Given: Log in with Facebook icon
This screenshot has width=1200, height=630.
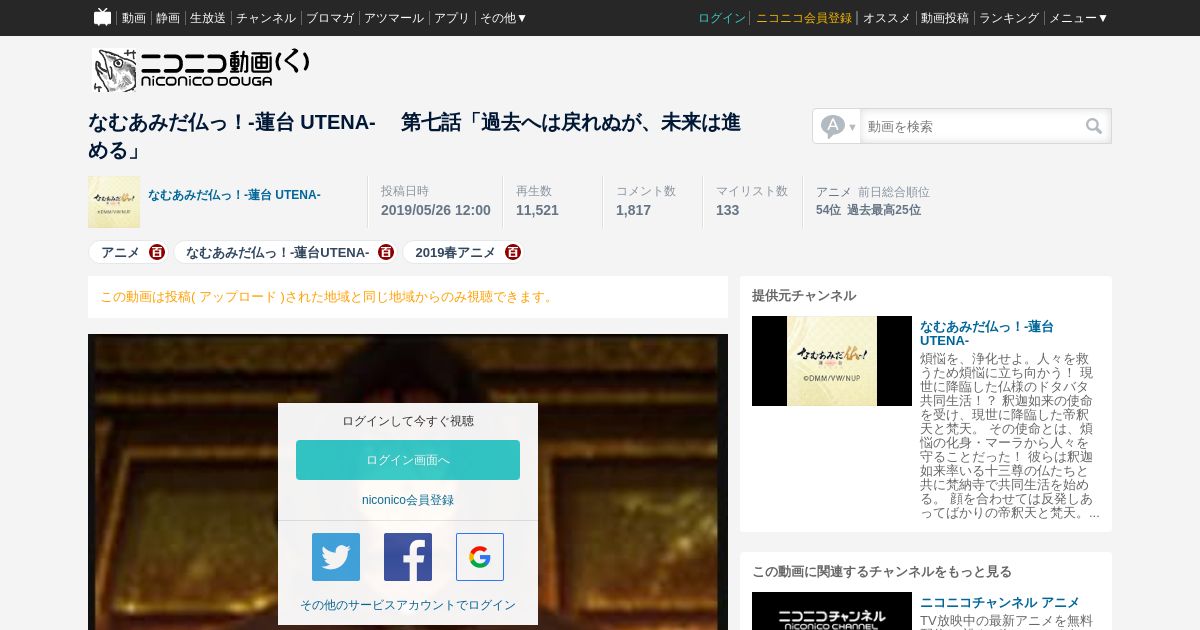Looking at the screenshot, I should [408, 557].
